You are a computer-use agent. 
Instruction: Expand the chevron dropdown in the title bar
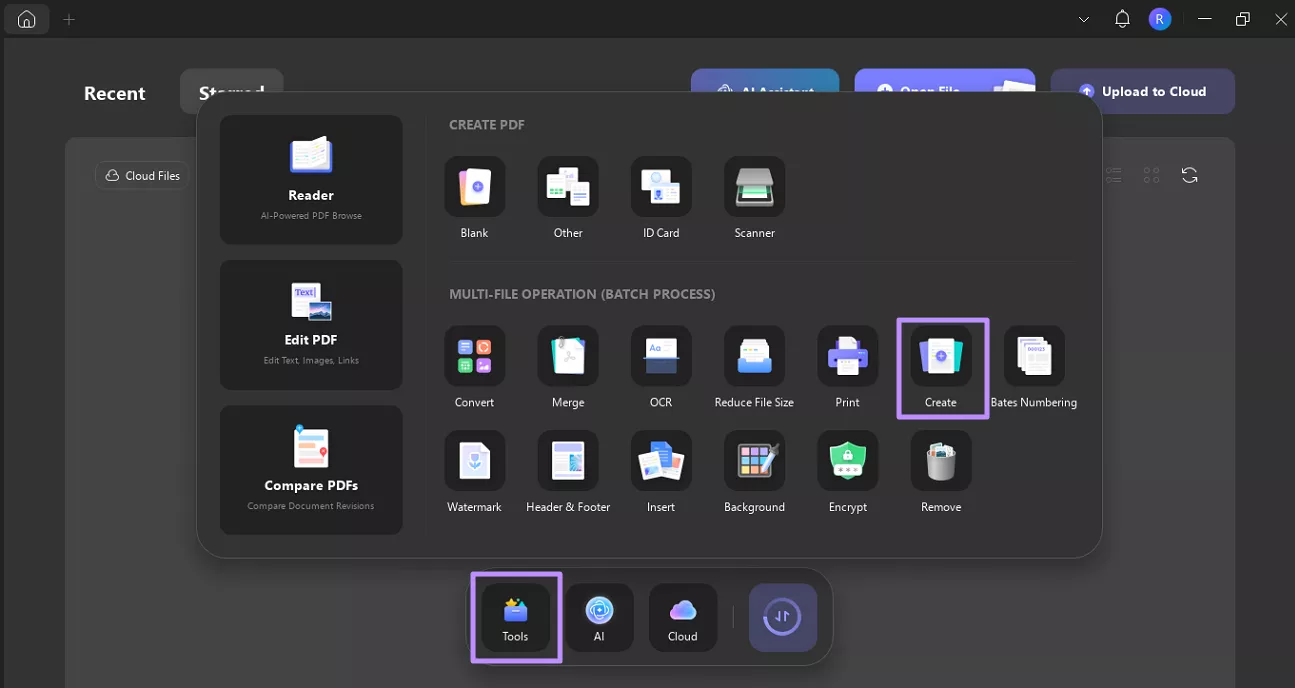pyautogui.click(x=1083, y=18)
